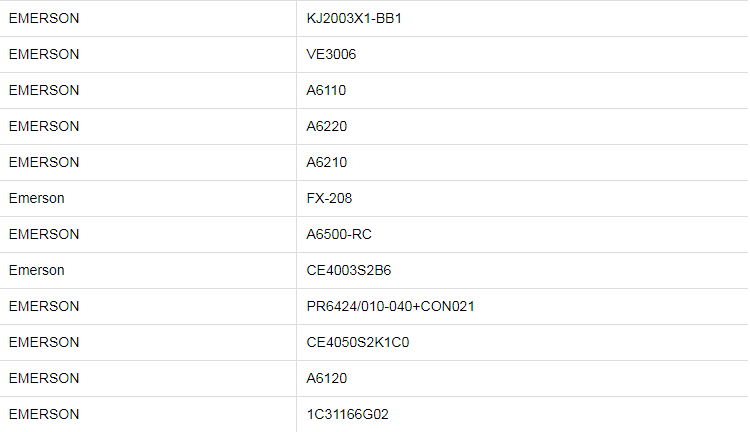The image size is (750, 432).
Task: Select the EMERSON cell in the VE3006 row
Action: click(44, 54)
